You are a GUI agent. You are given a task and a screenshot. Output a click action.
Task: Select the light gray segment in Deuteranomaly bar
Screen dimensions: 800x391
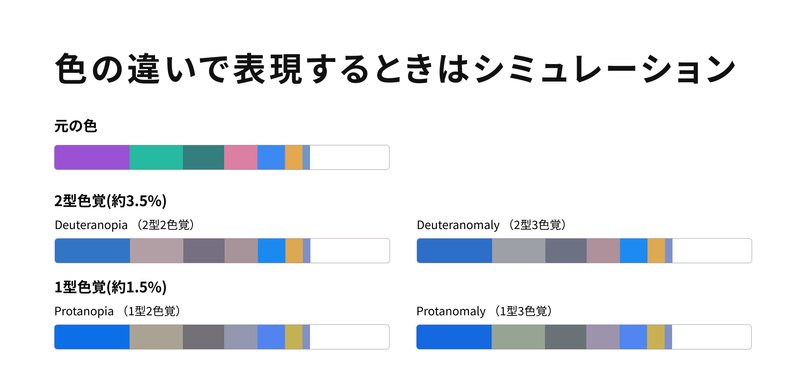519,251
